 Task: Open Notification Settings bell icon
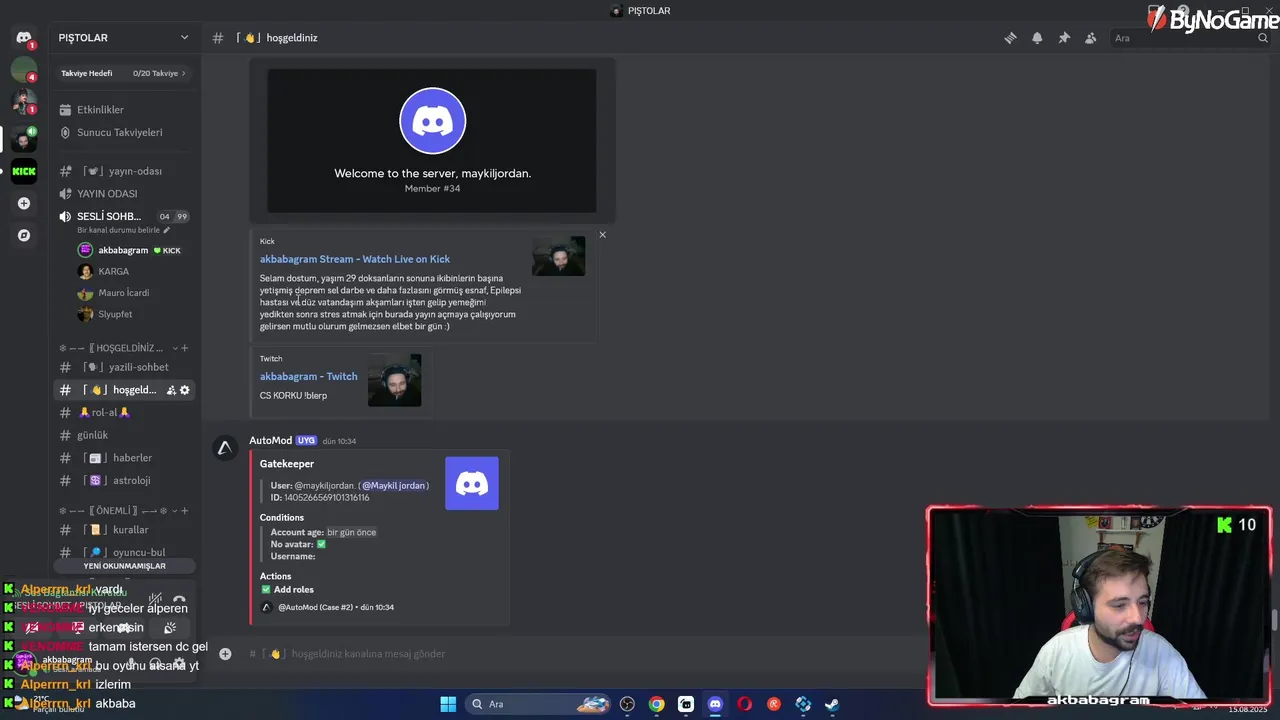tap(1037, 38)
